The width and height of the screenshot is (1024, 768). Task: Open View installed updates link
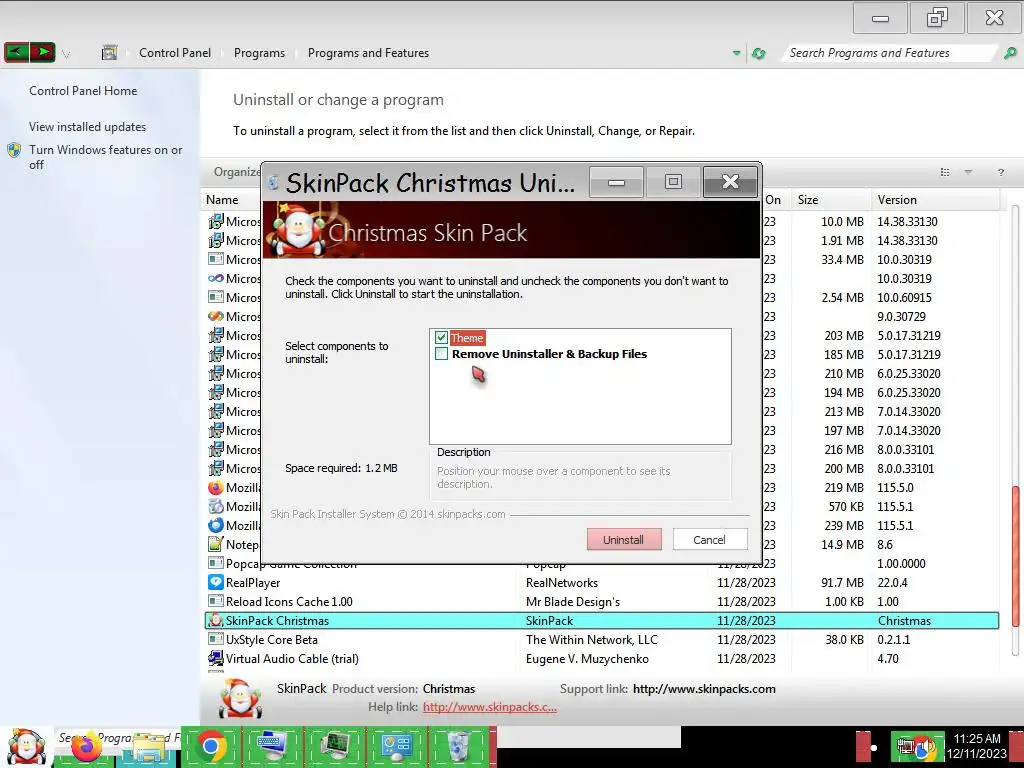[x=88, y=127]
